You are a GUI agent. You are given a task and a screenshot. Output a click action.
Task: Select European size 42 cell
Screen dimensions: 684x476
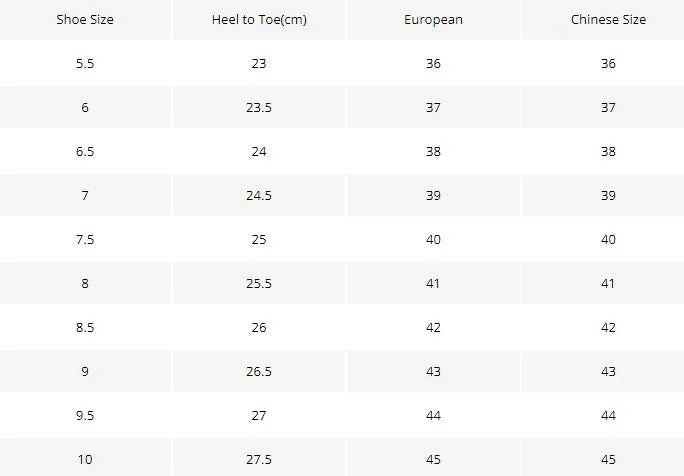click(433, 328)
